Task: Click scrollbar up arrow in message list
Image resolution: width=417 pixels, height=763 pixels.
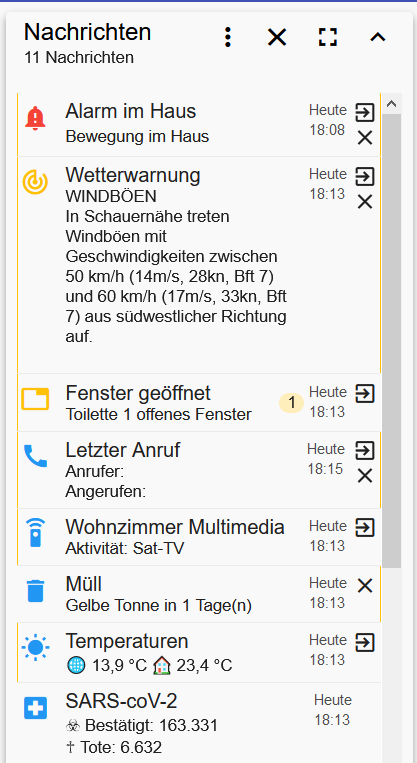Action: tap(392, 104)
